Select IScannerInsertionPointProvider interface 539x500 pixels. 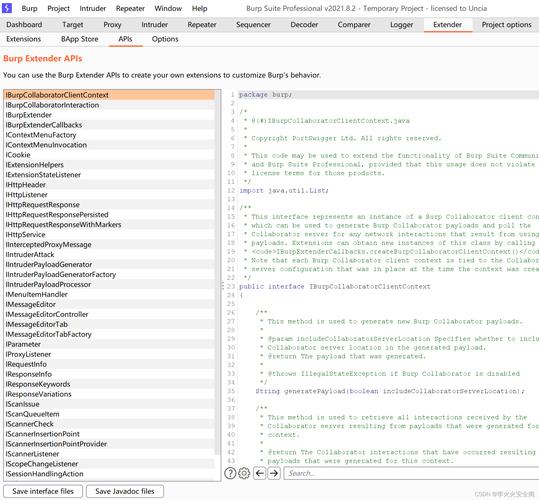109,444
